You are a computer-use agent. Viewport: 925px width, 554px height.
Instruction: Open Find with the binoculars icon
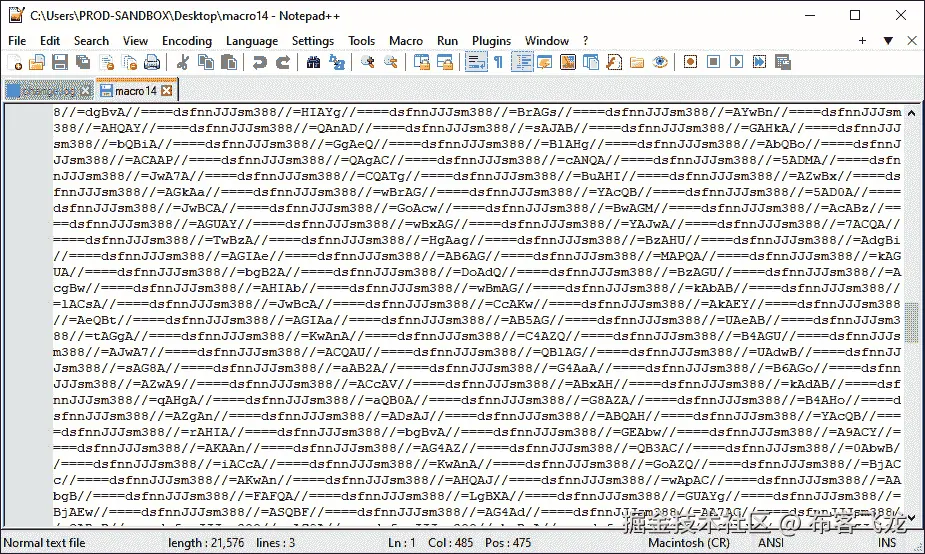(x=313, y=62)
